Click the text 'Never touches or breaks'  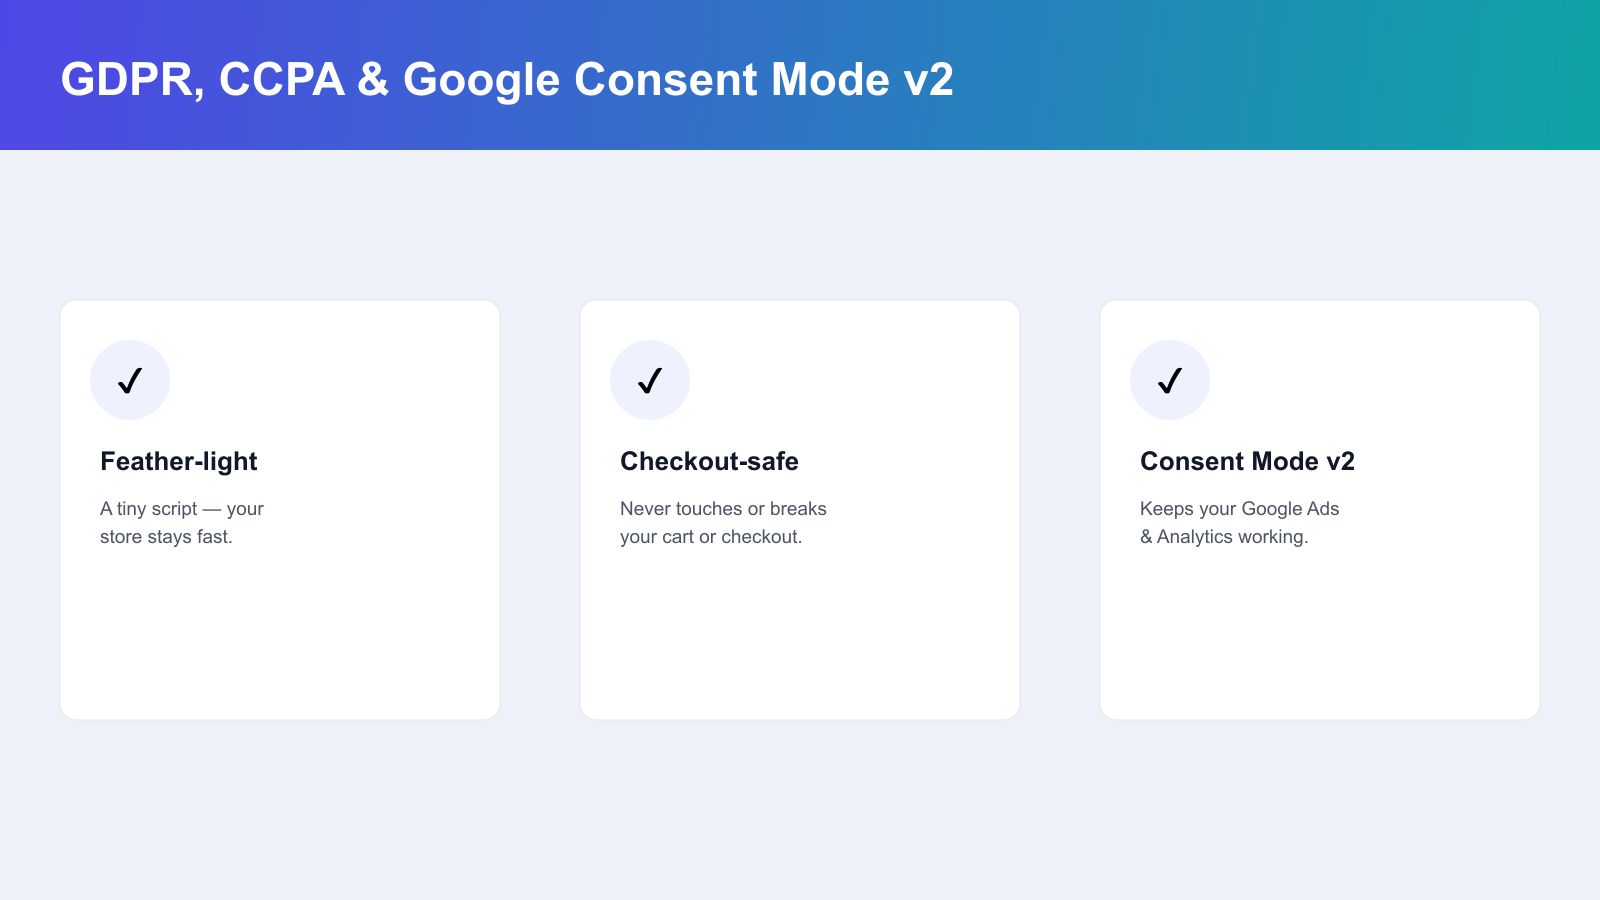point(723,509)
